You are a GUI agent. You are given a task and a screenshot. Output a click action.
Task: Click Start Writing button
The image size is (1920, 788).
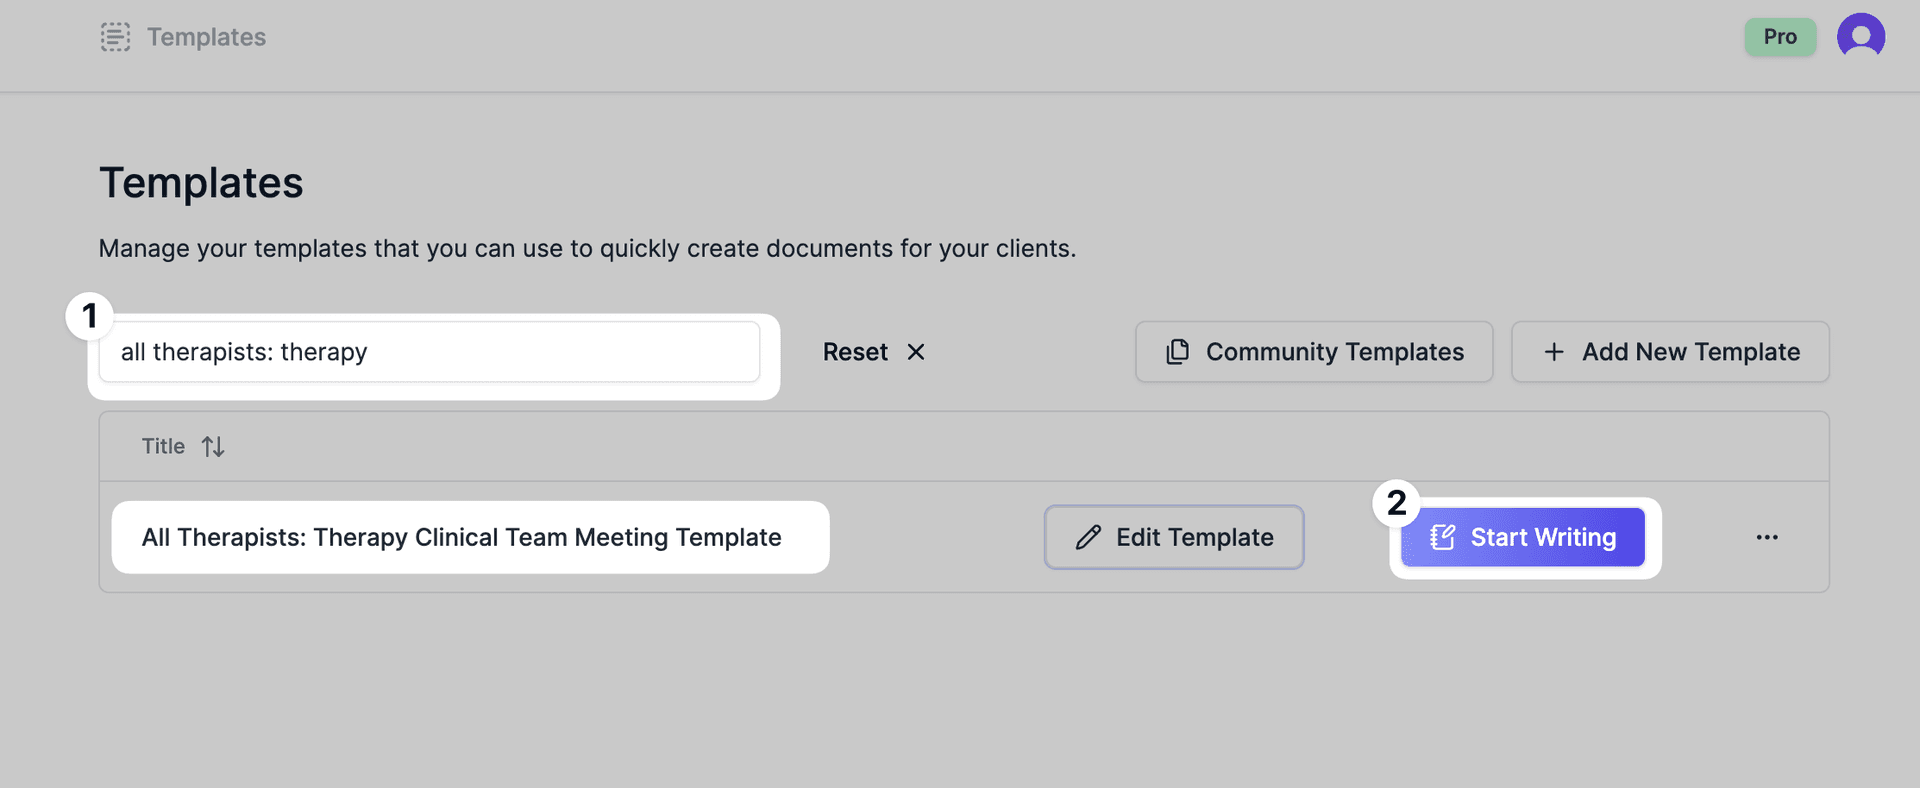(1522, 537)
